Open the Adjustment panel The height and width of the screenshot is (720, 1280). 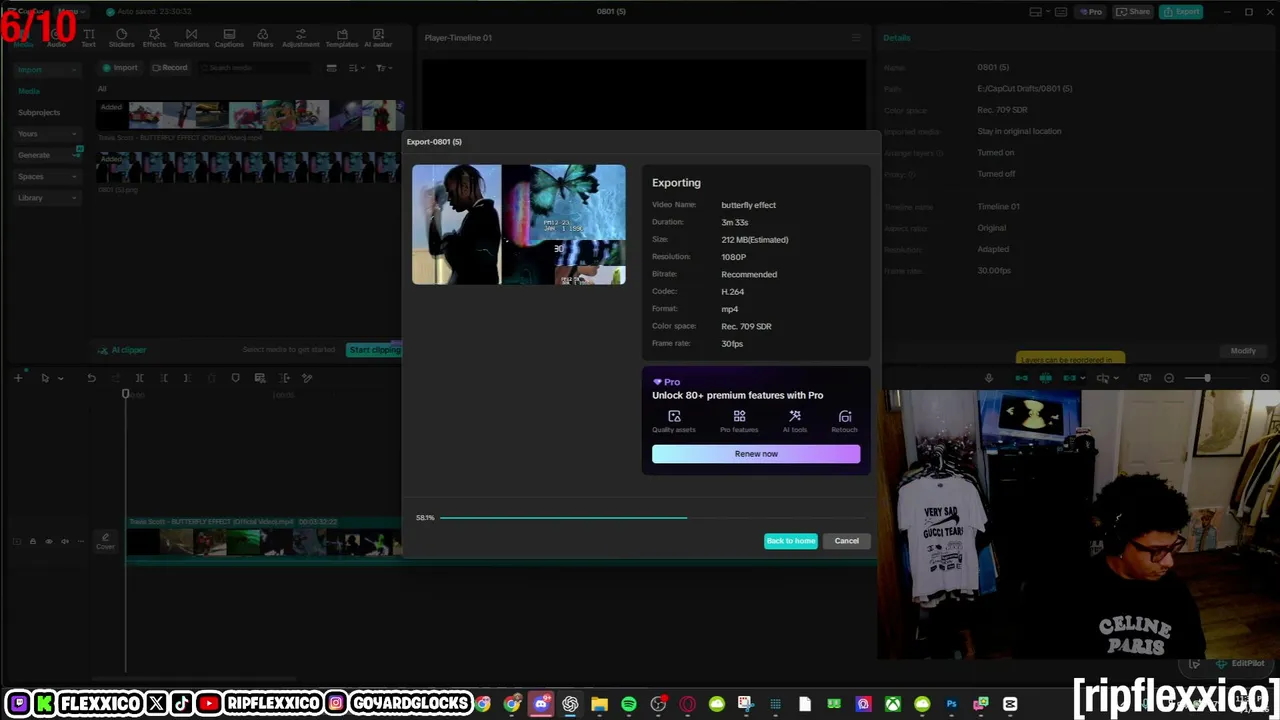(301, 38)
